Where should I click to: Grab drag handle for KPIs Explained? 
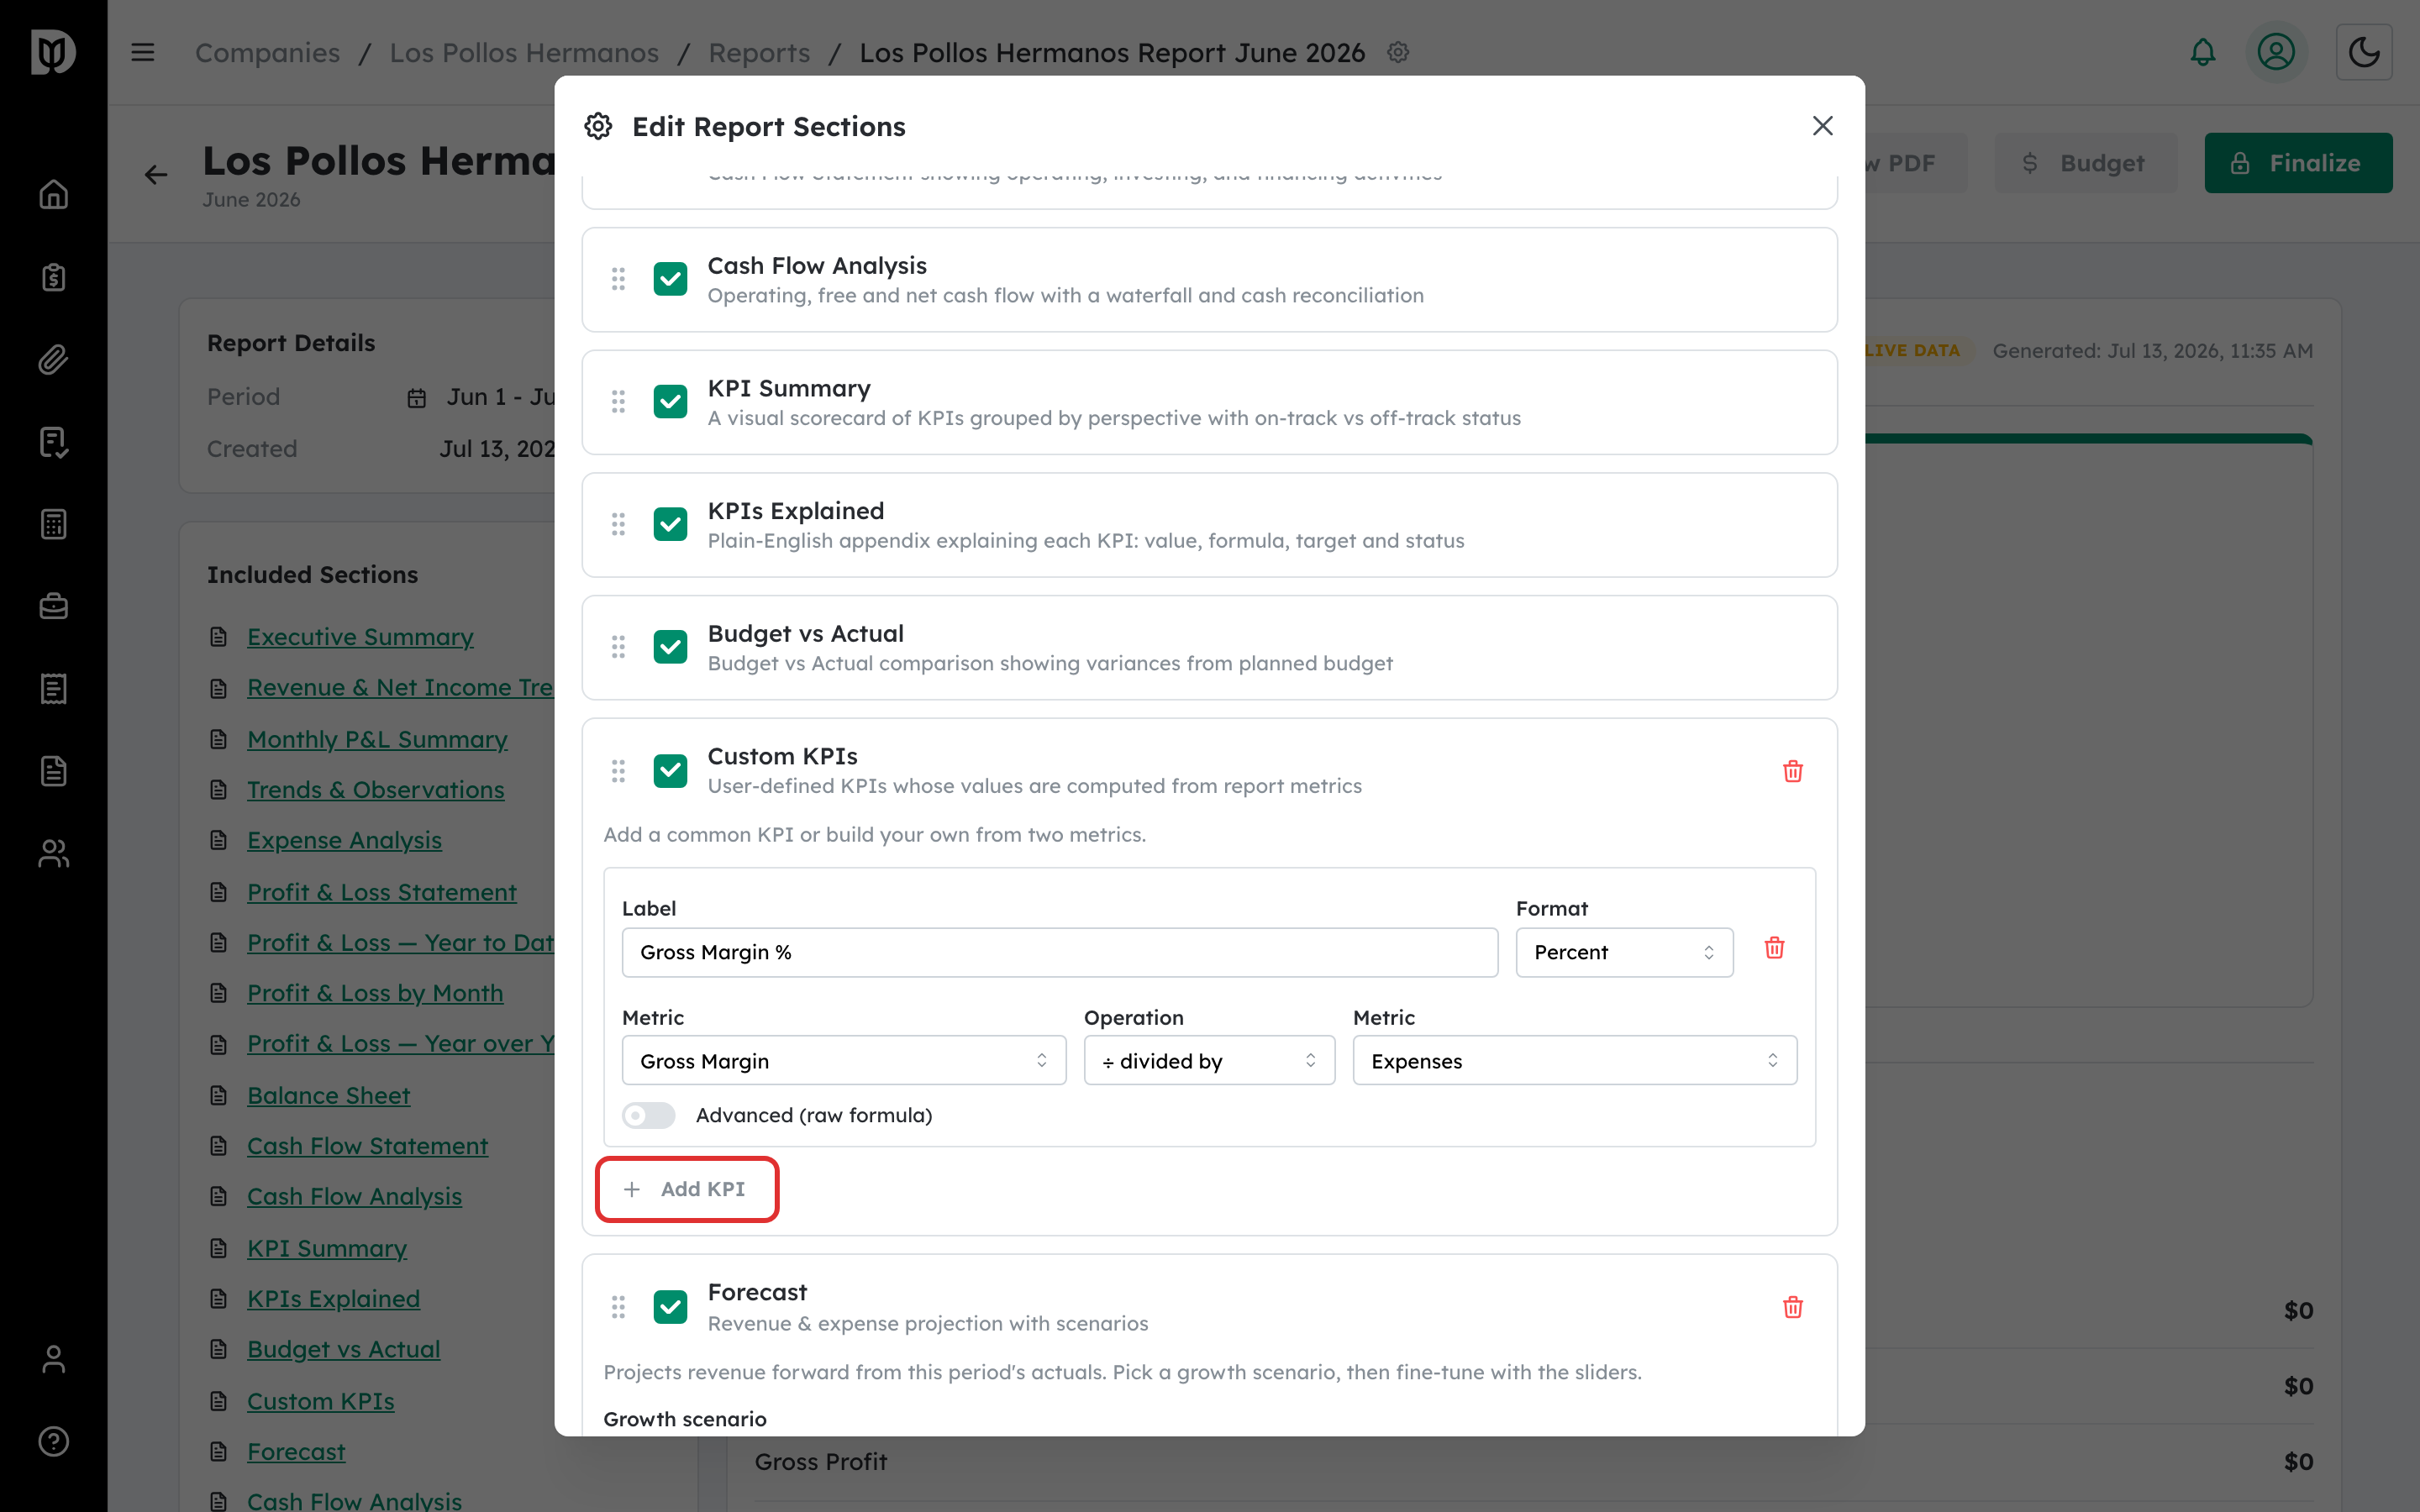pyautogui.click(x=618, y=524)
